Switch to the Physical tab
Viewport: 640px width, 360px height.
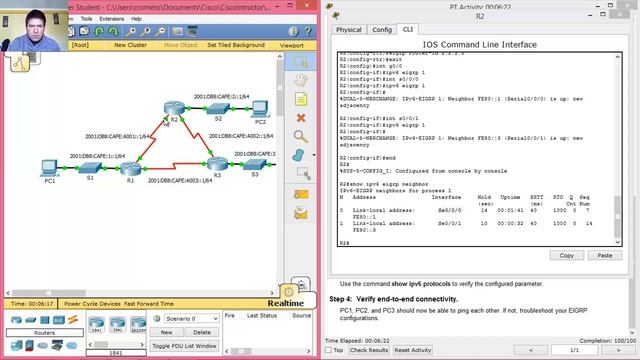[x=349, y=30]
